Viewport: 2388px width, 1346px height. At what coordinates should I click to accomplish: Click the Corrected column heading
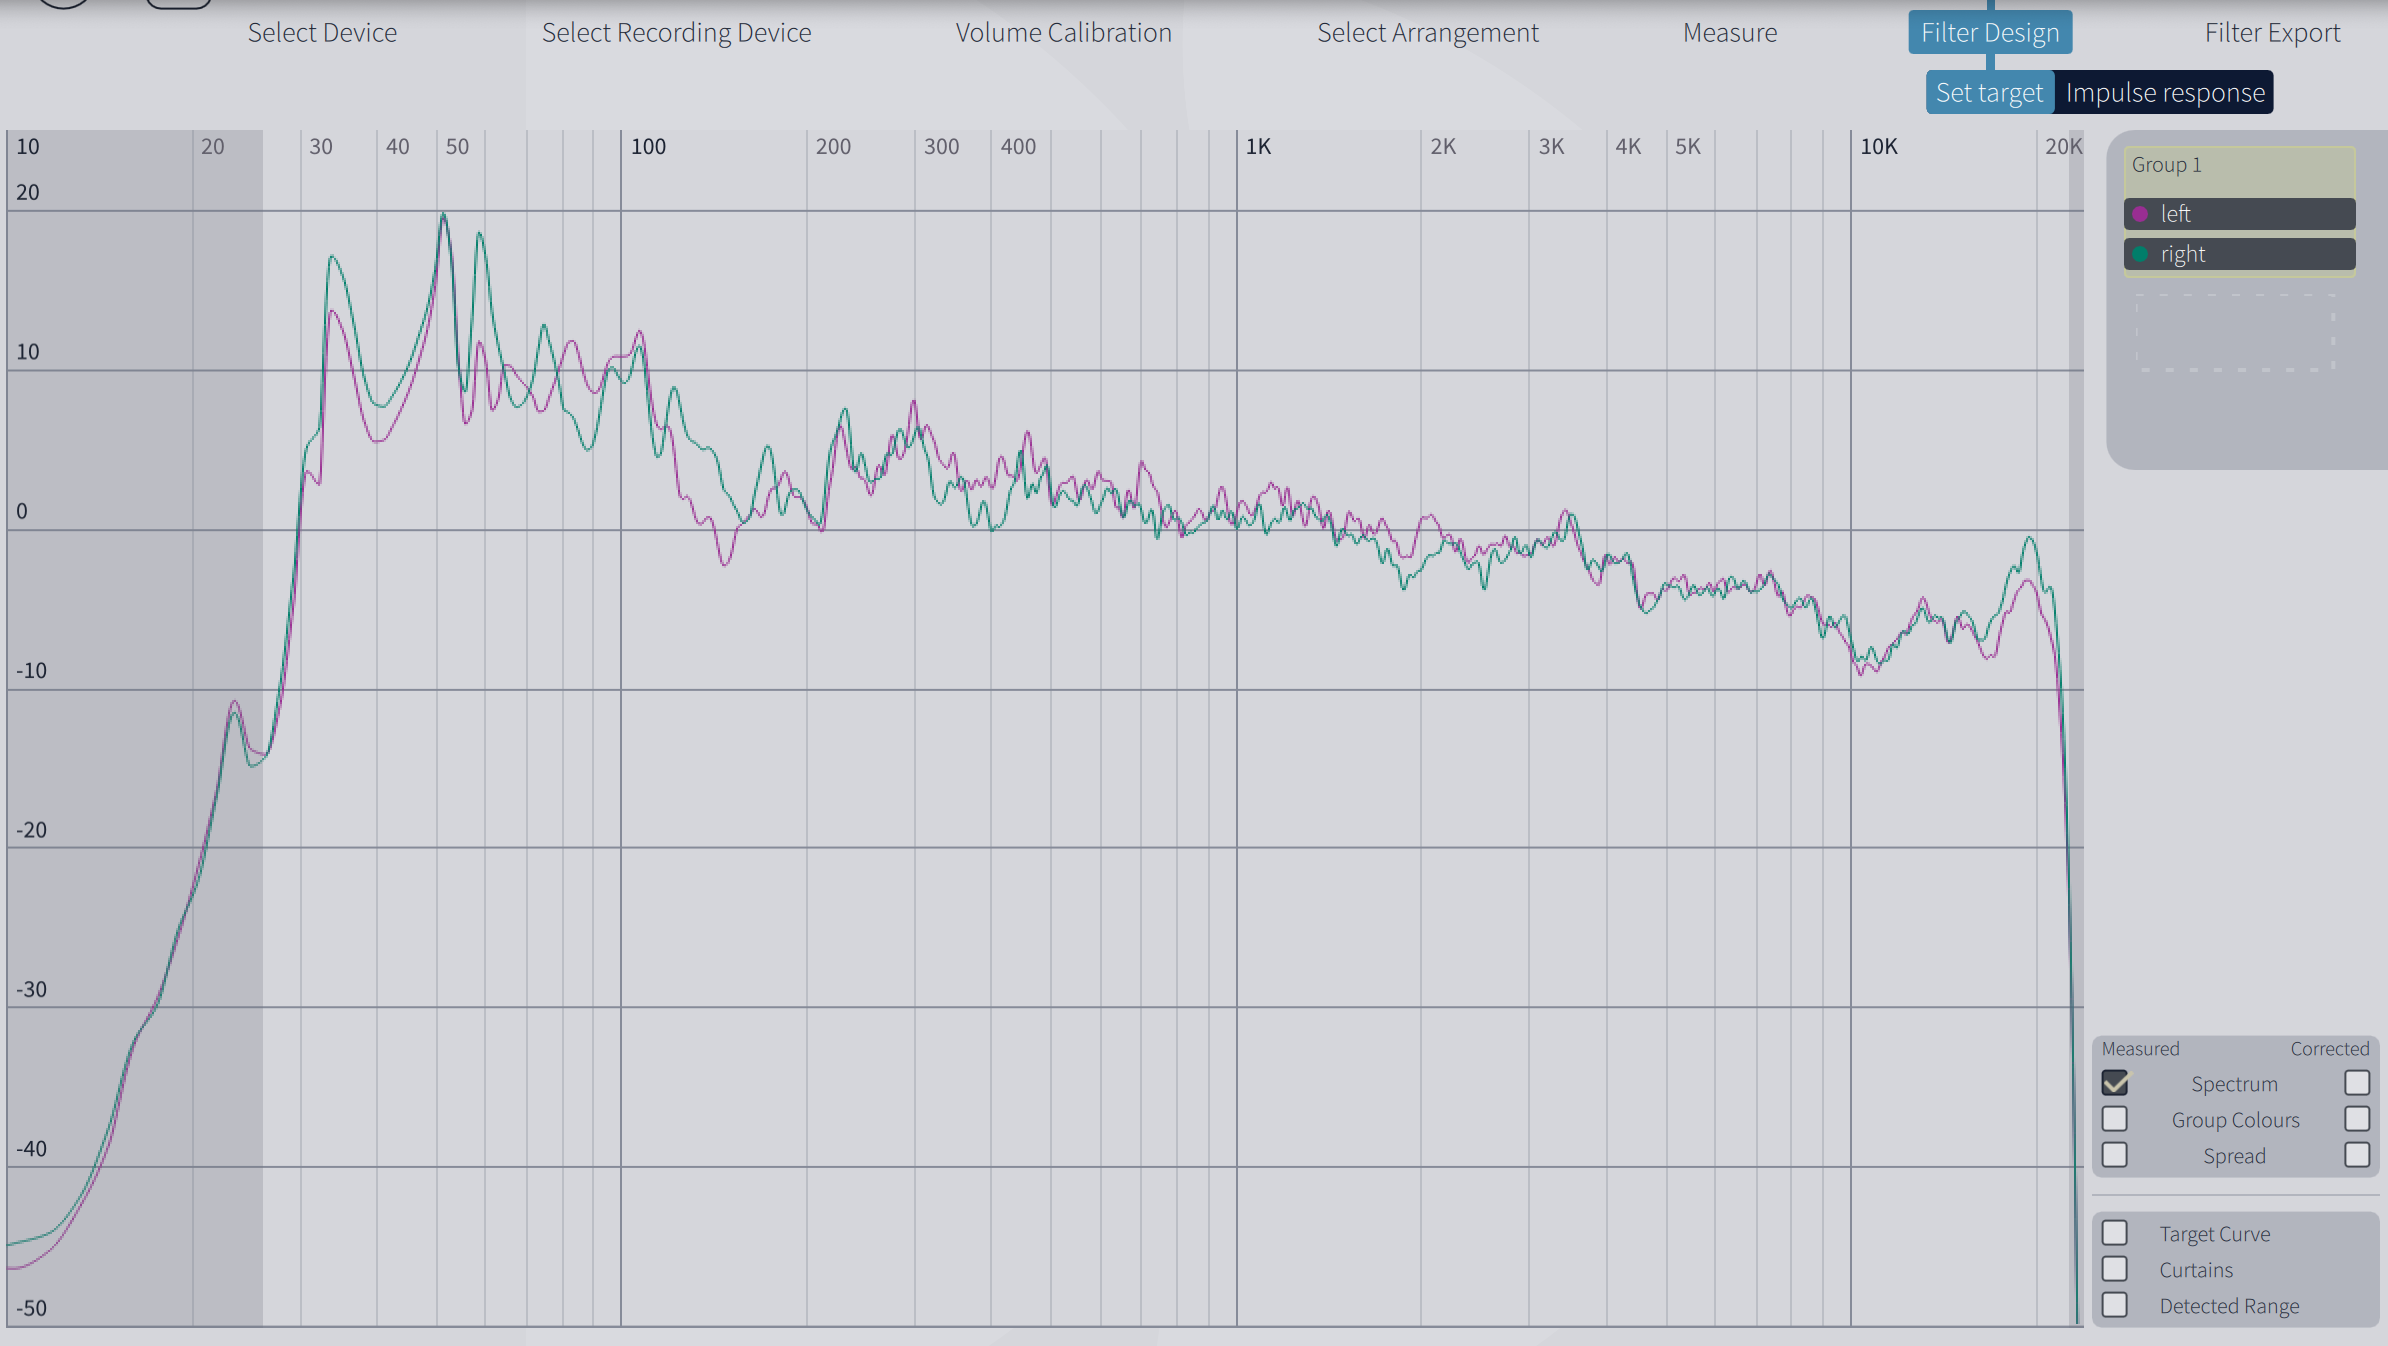(x=2330, y=1049)
